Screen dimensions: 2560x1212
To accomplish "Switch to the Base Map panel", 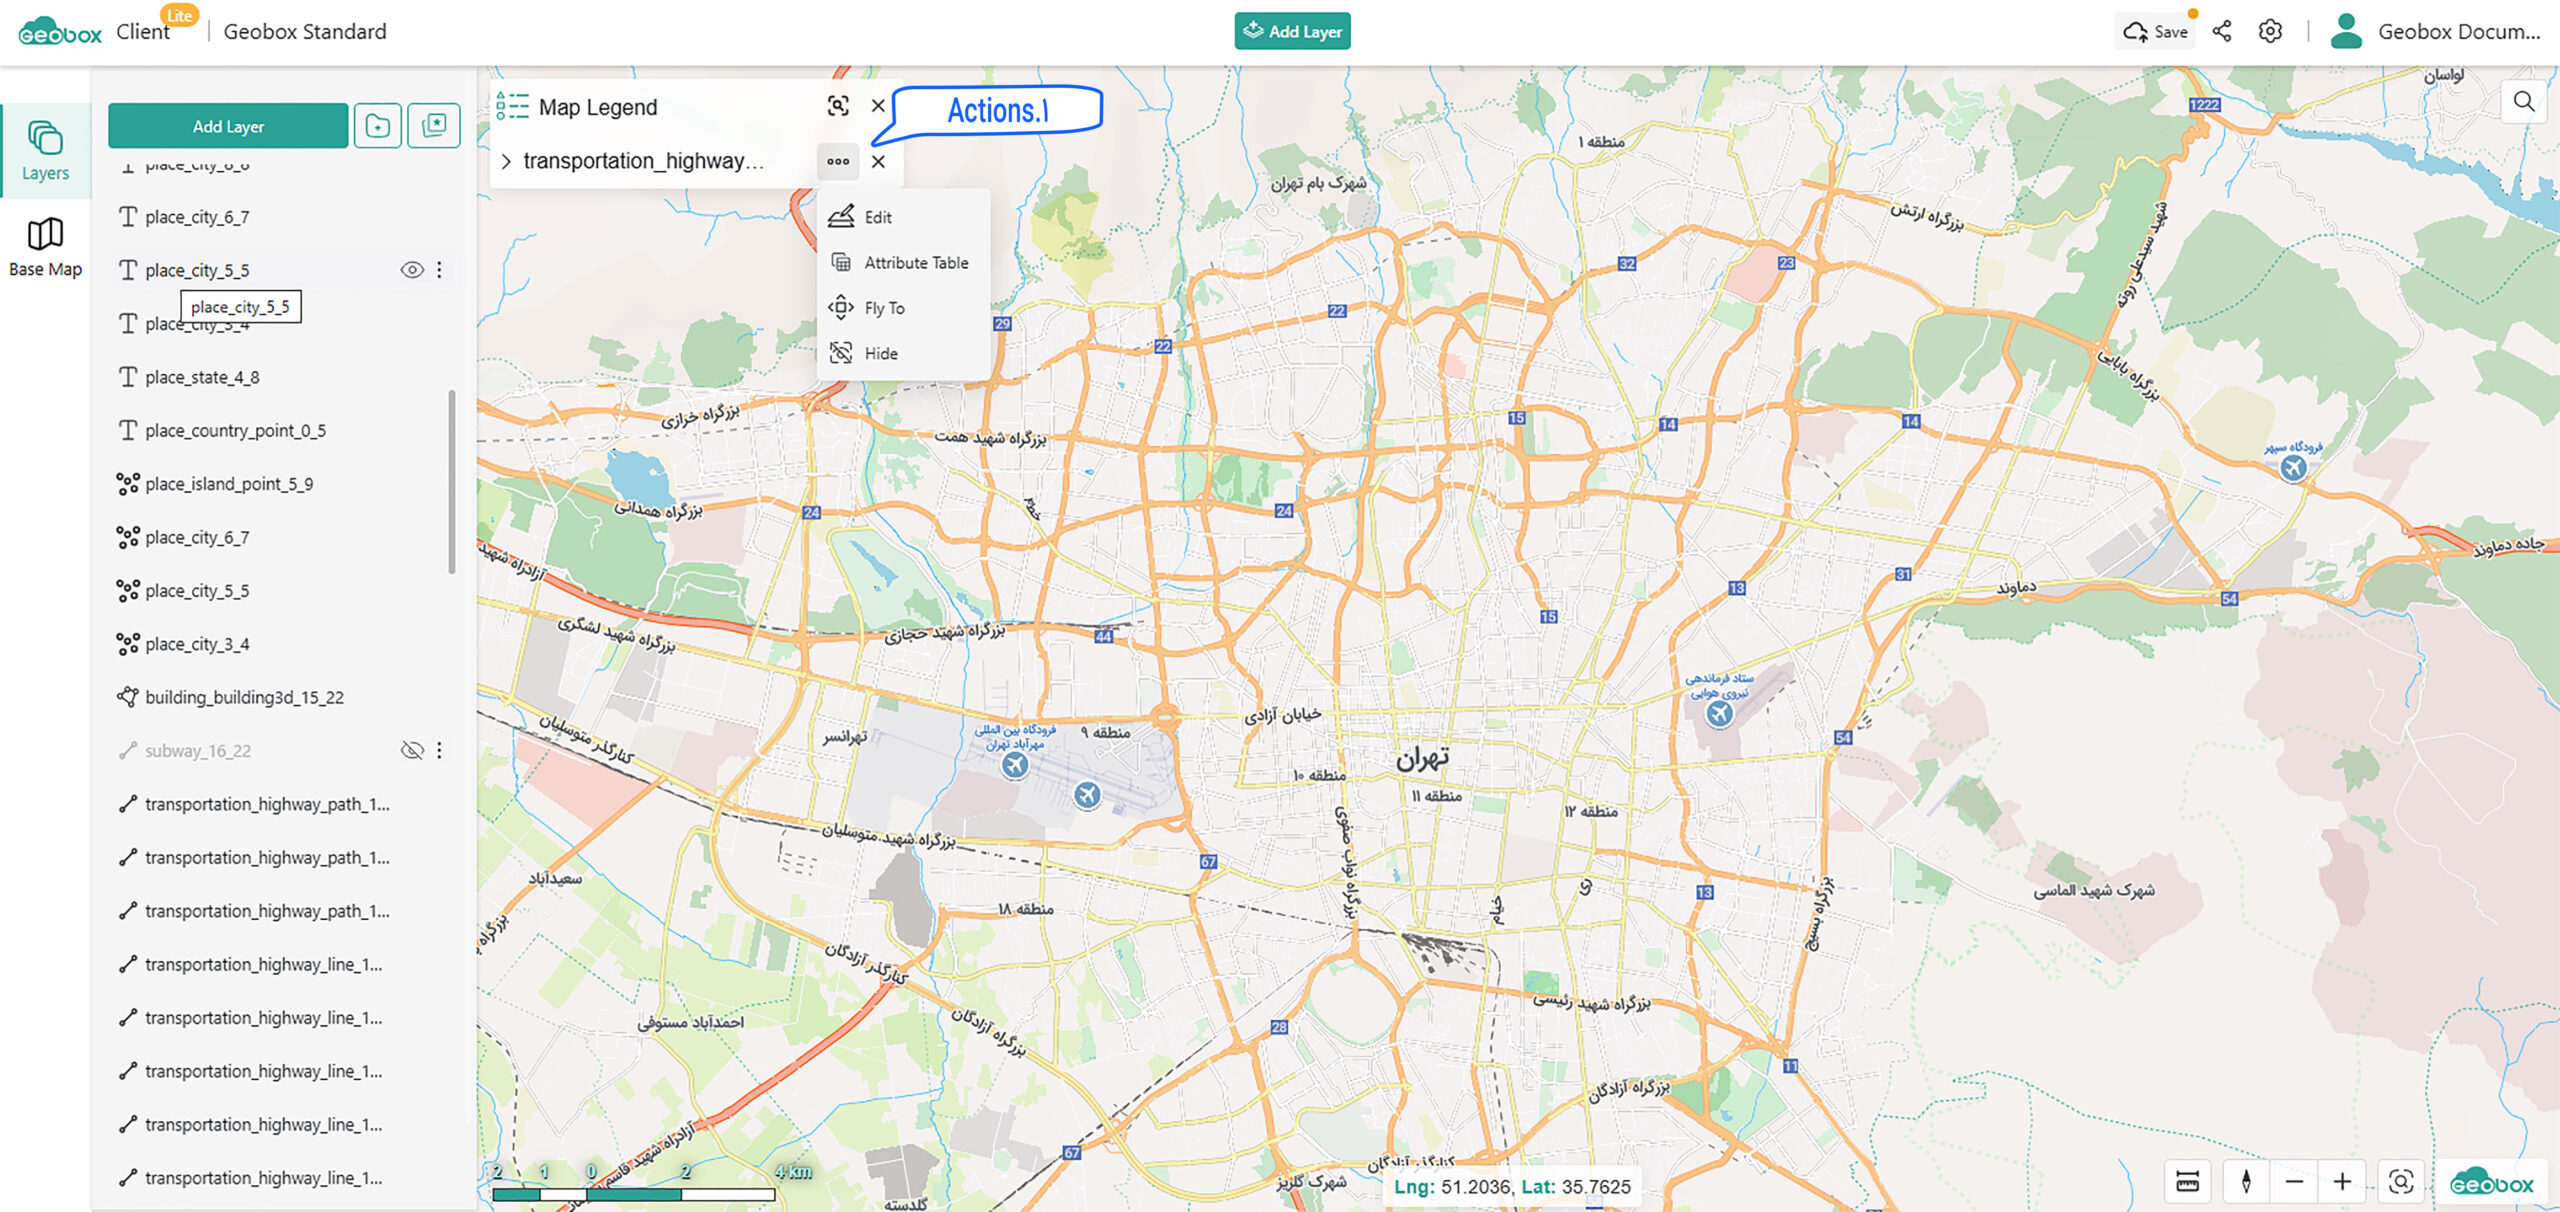I will (45, 247).
